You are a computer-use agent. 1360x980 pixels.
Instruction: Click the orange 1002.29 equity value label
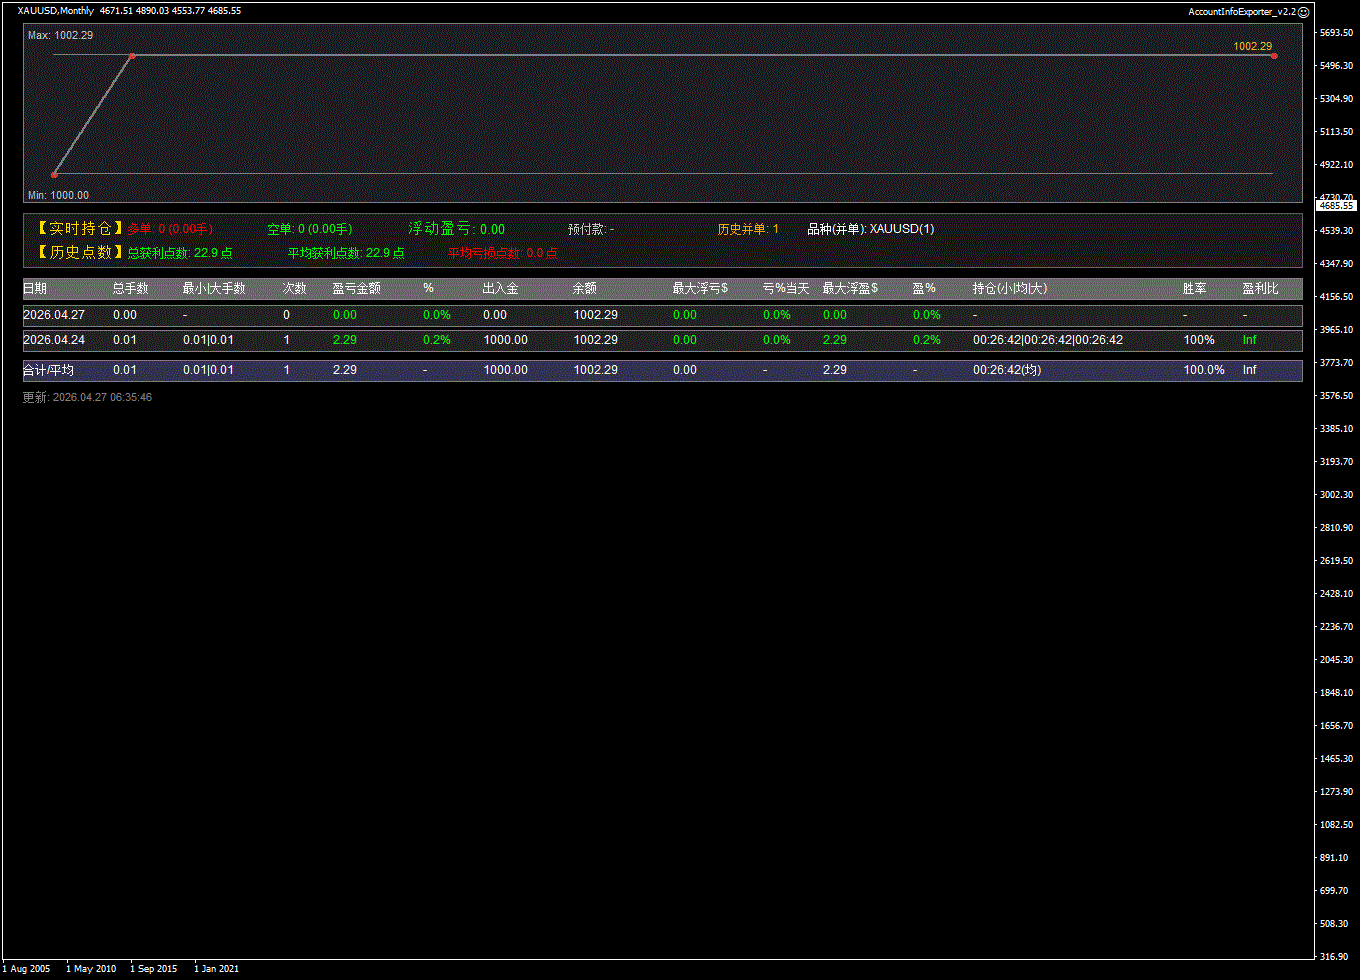pyautogui.click(x=1252, y=46)
